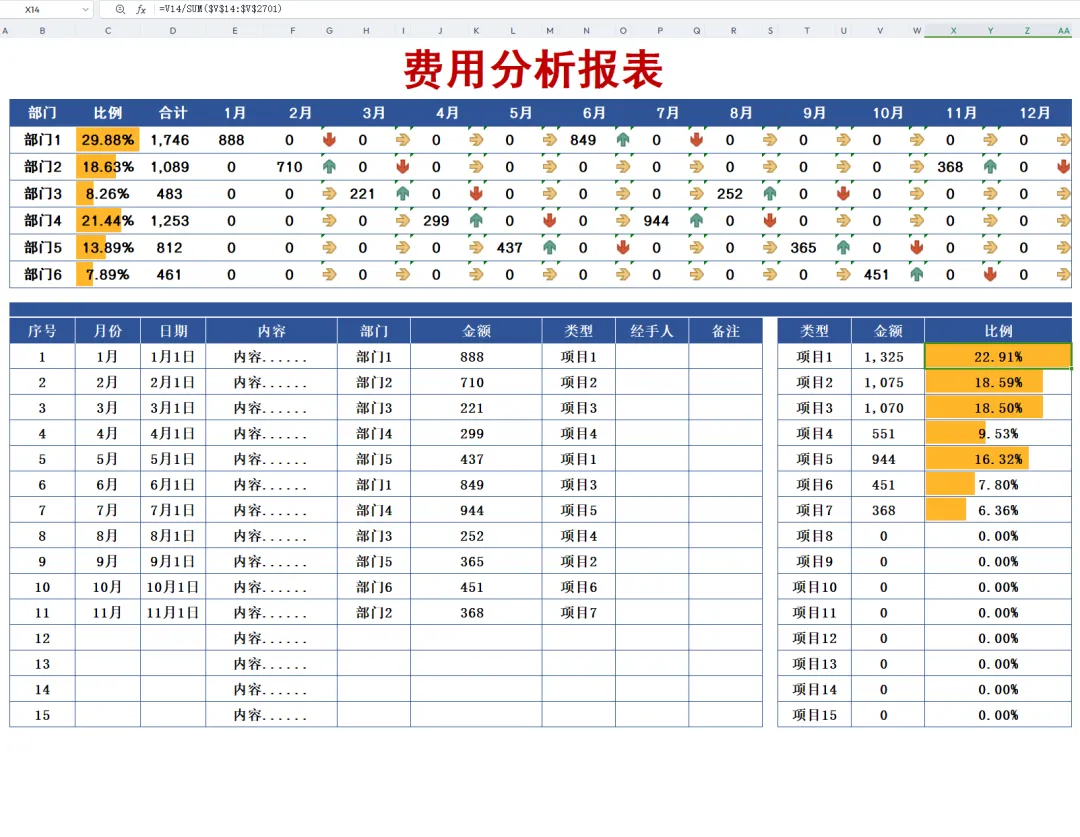Click the 比例 header in top table
The image size is (1080, 837).
coord(108,113)
